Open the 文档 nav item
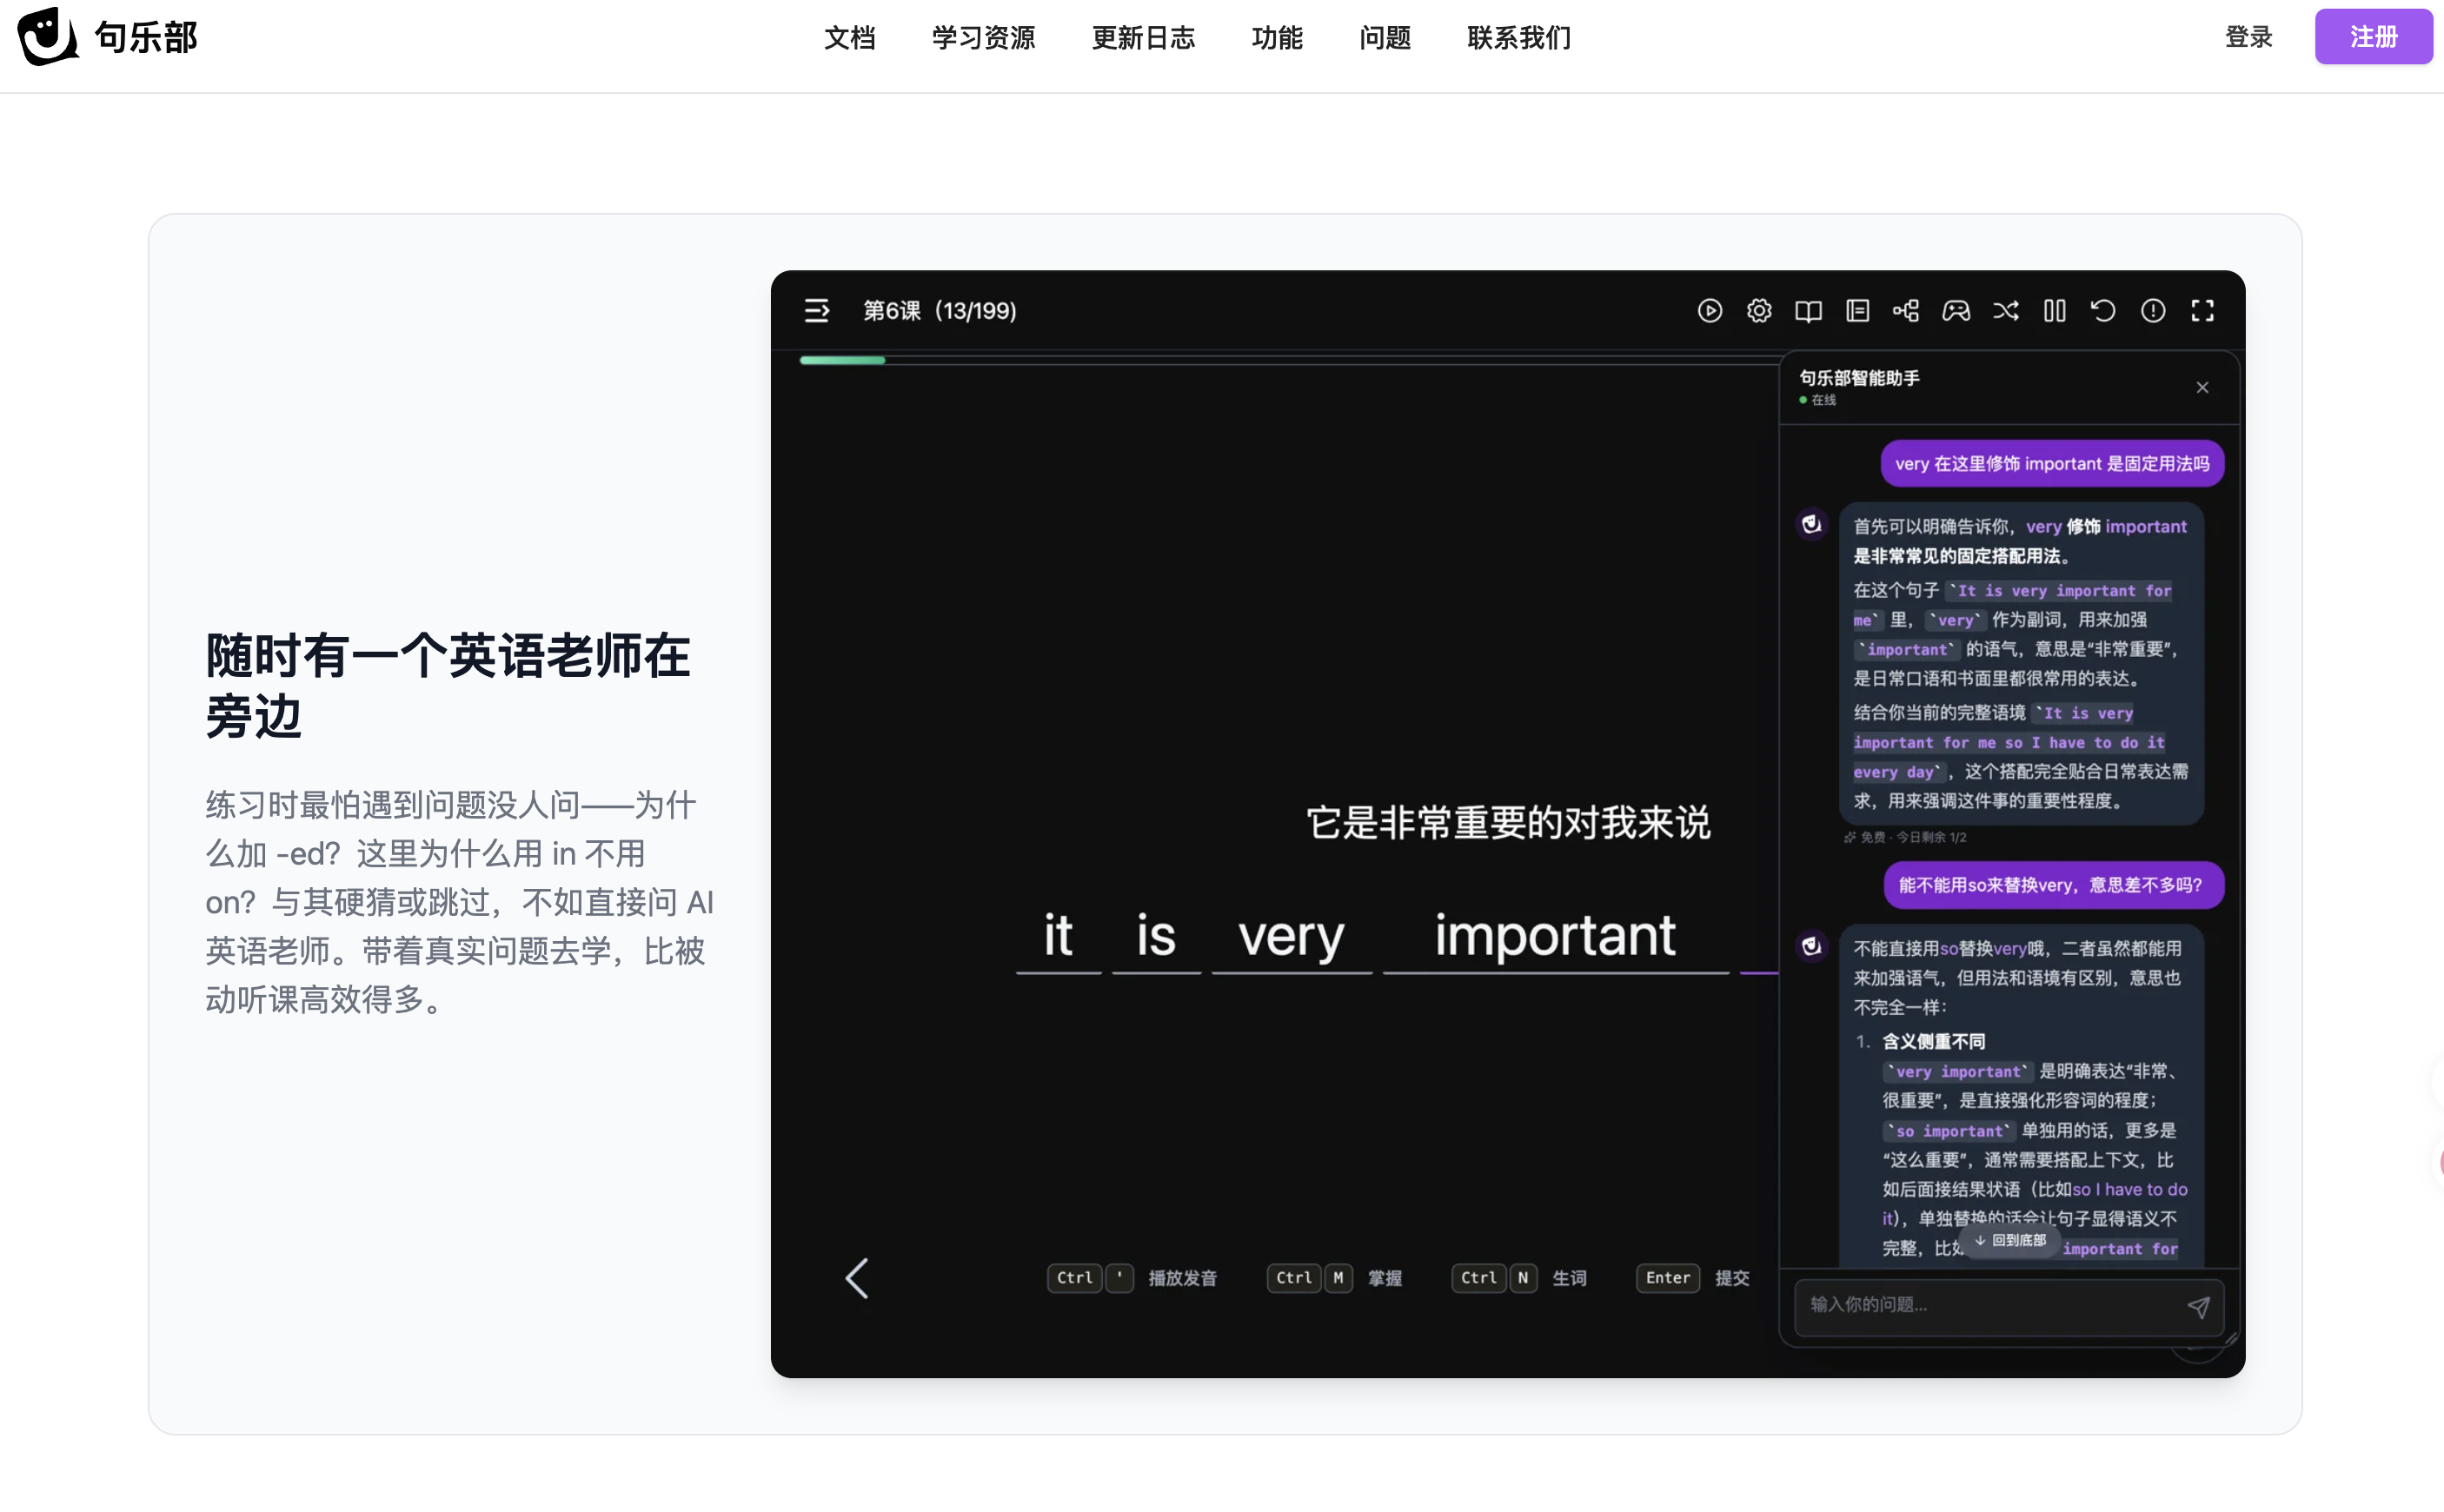This screenshot has width=2444, height=1512. pos(849,38)
